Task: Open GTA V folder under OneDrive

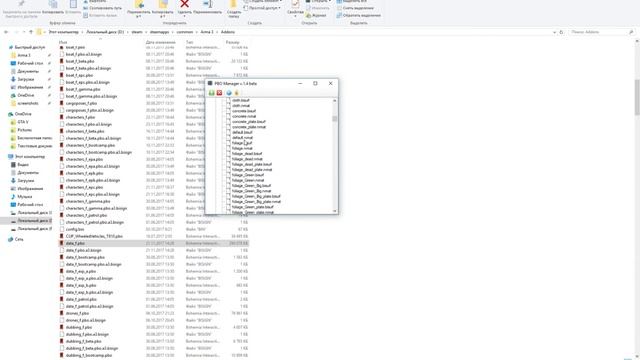Action: 23,122
